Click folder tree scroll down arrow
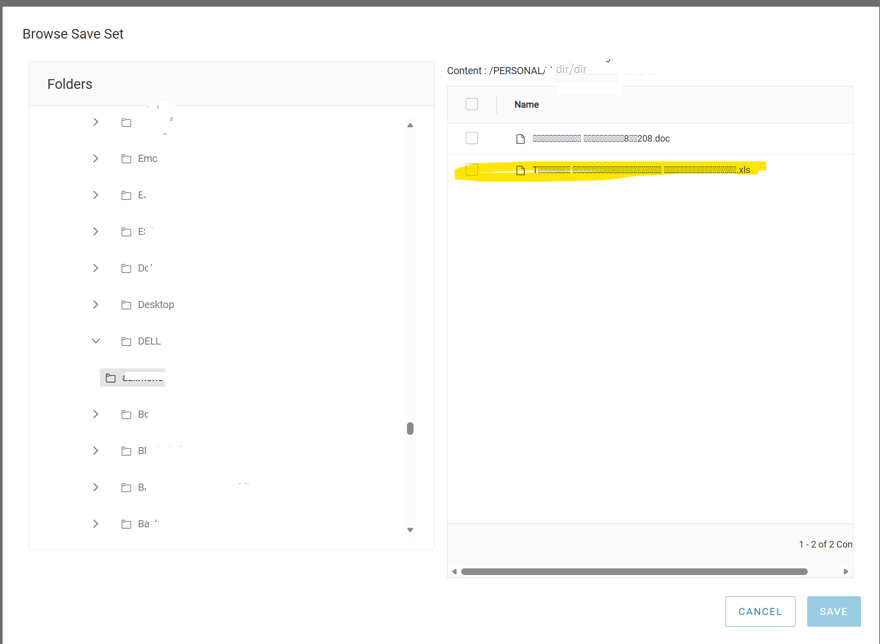 point(410,530)
